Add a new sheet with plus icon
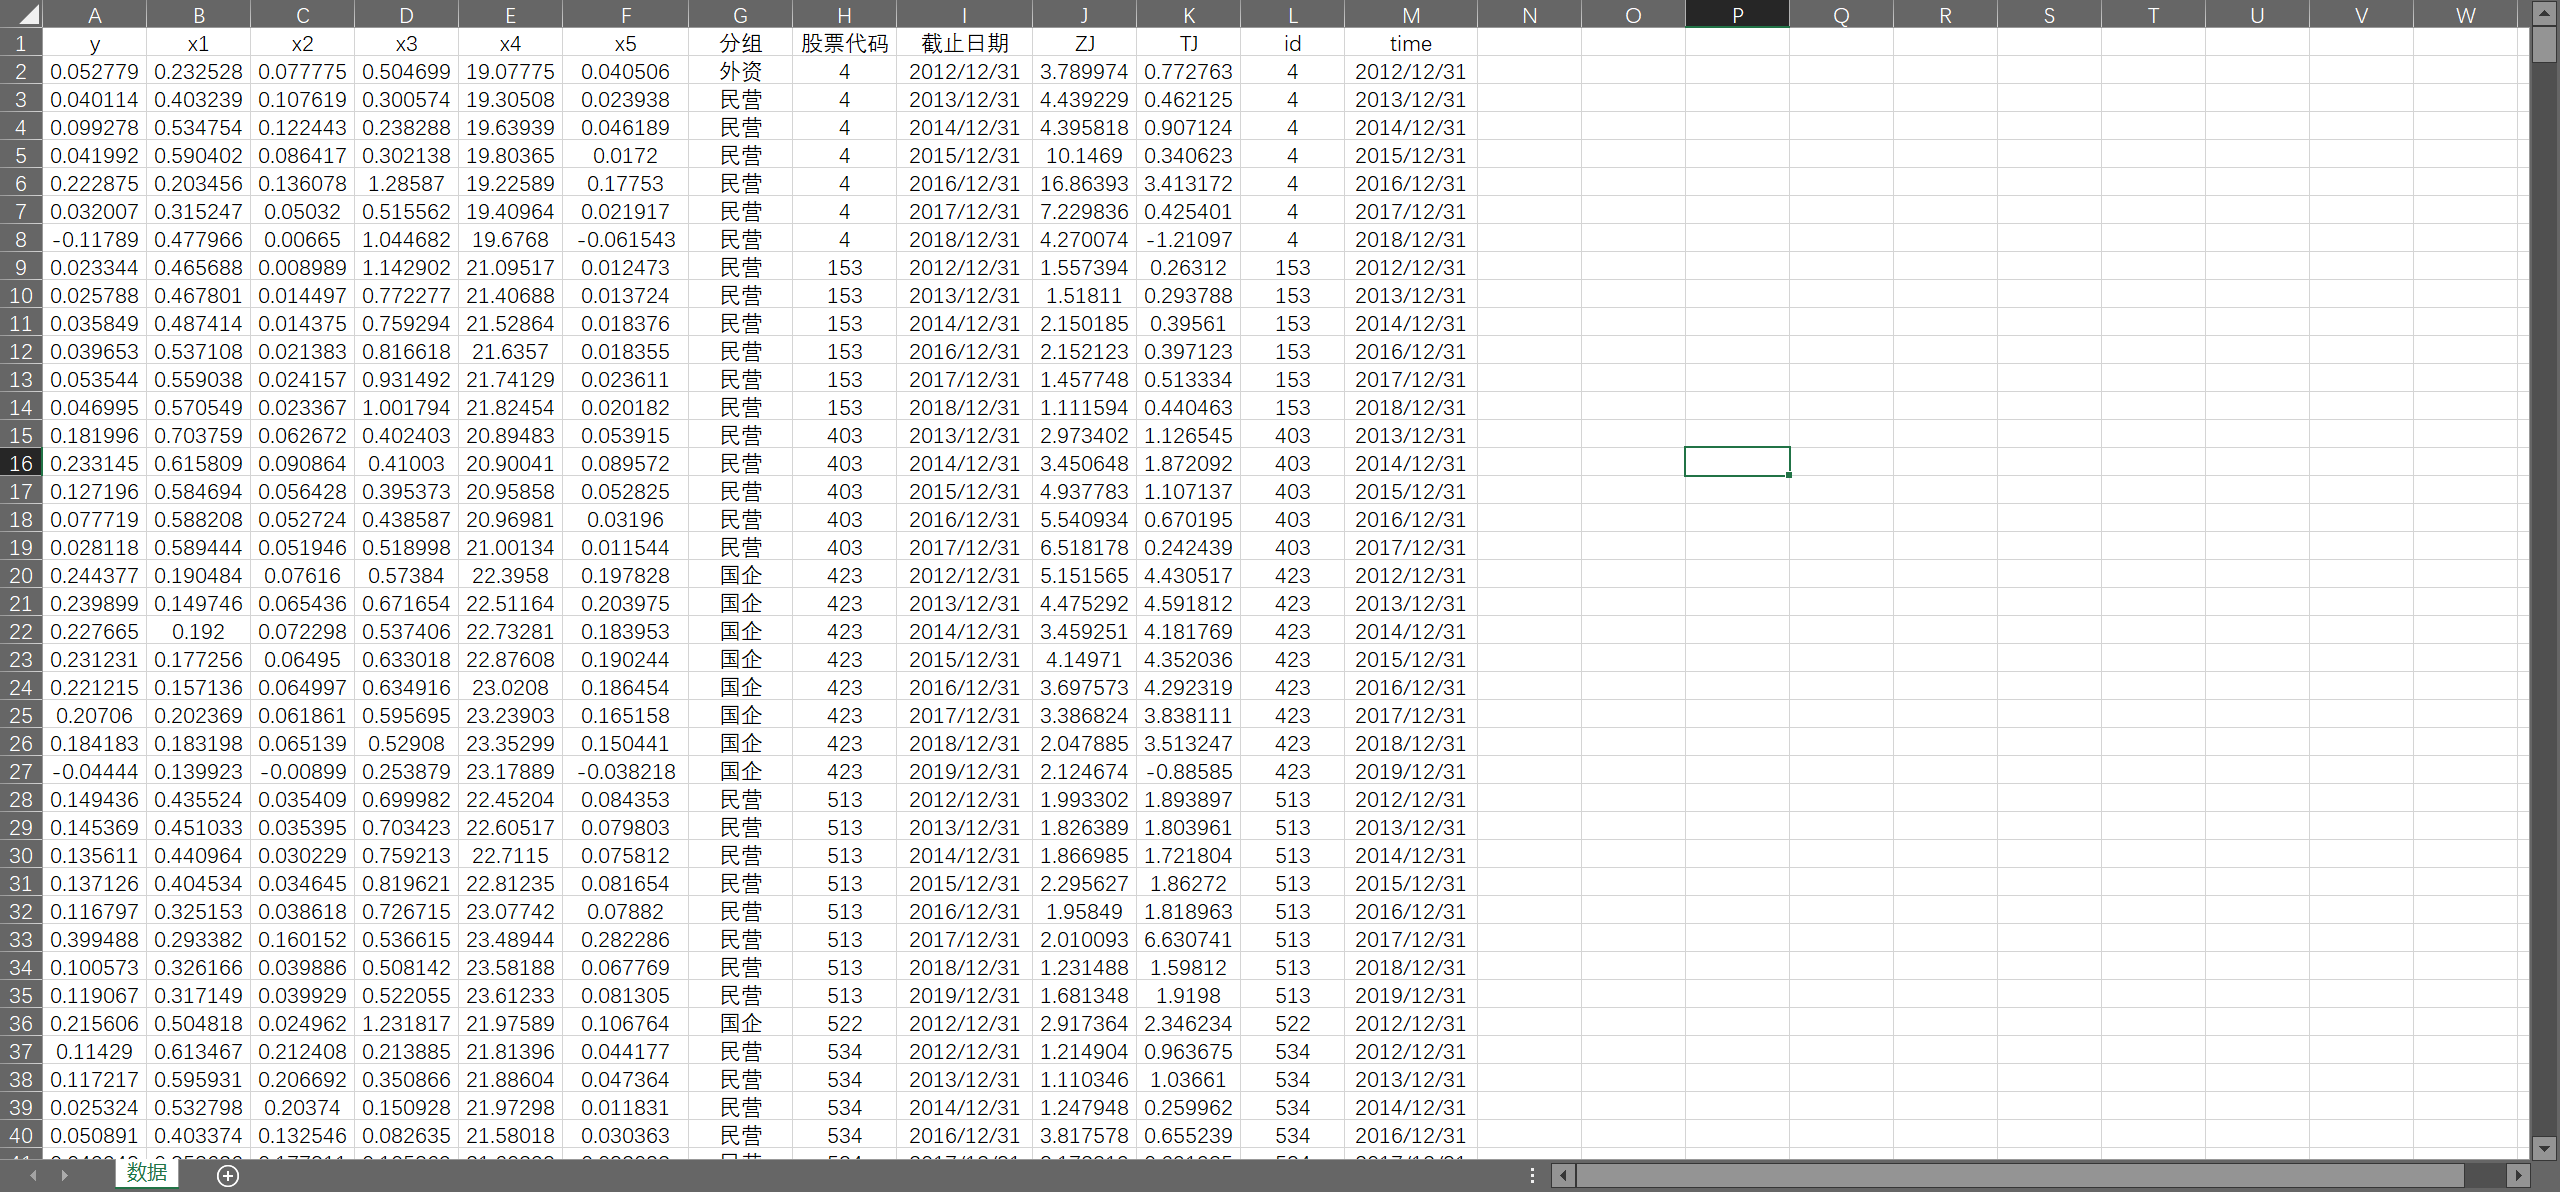 228,1176
